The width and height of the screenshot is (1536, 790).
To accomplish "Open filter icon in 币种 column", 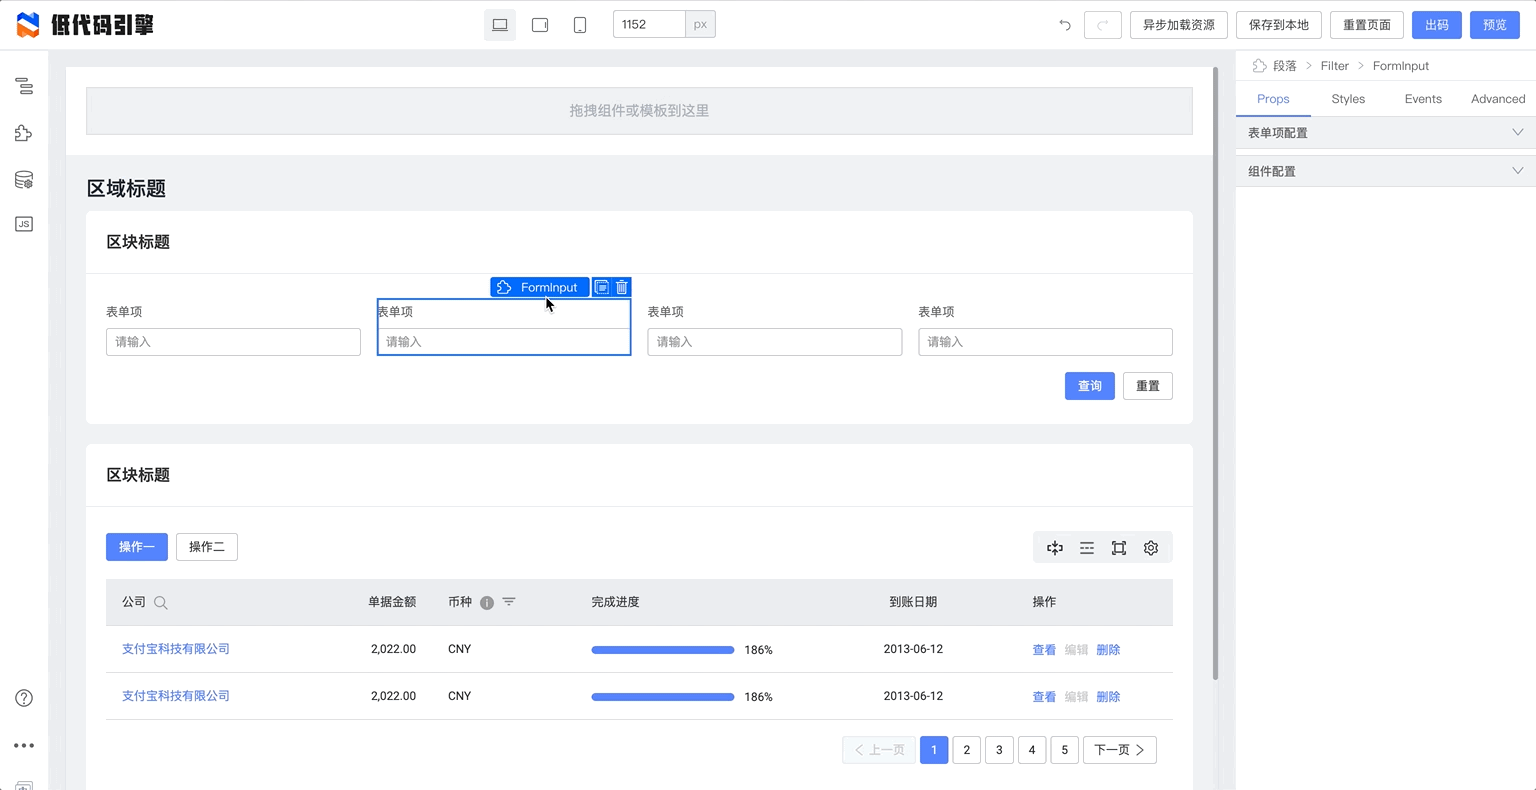I will [x=509, y=602].
